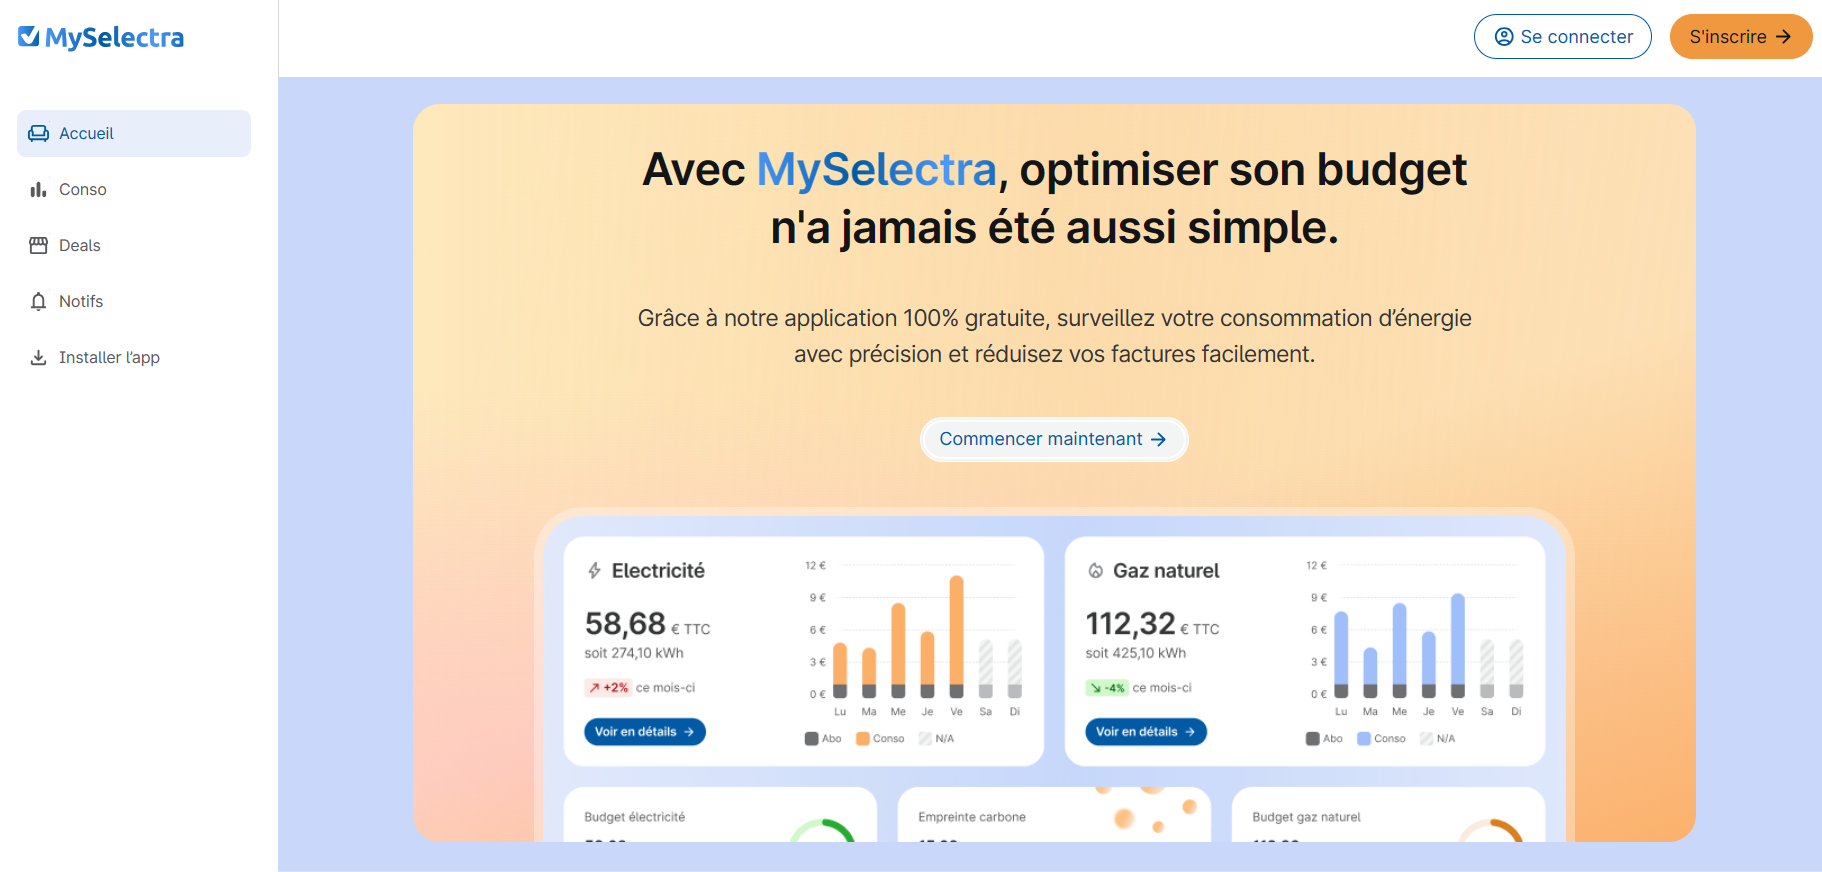Open Voir en détails for Electricité
This screenshot has width=1822, height=872.
644,731
